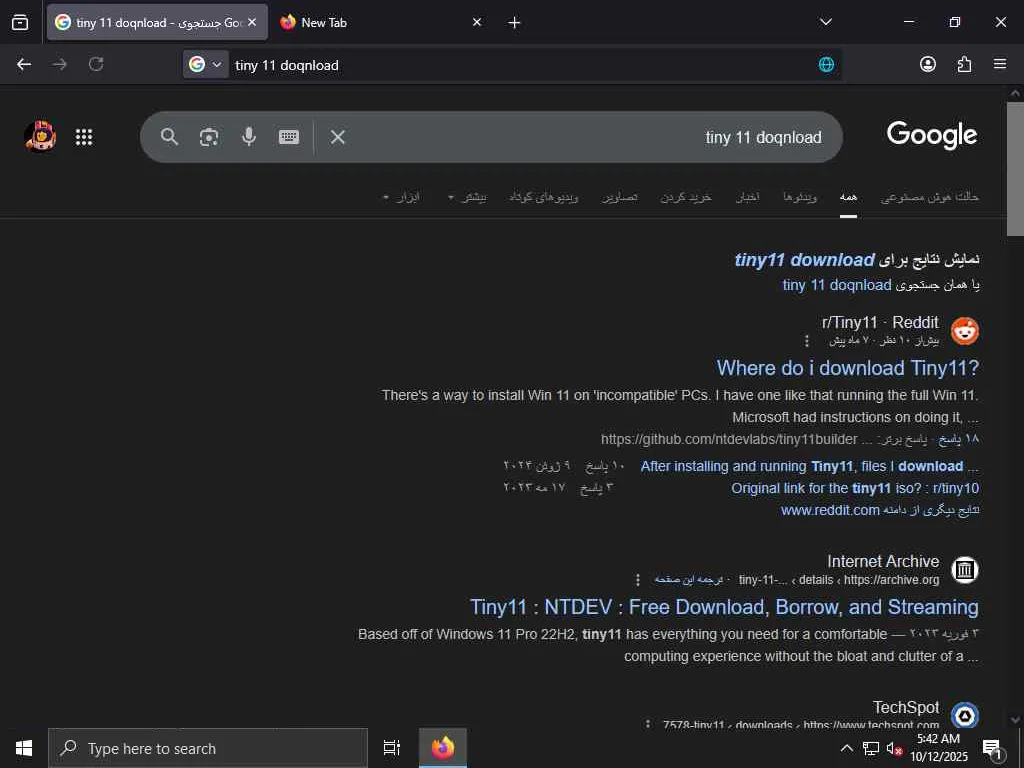
Task: Reload the current page
Action: click(96, 64)
